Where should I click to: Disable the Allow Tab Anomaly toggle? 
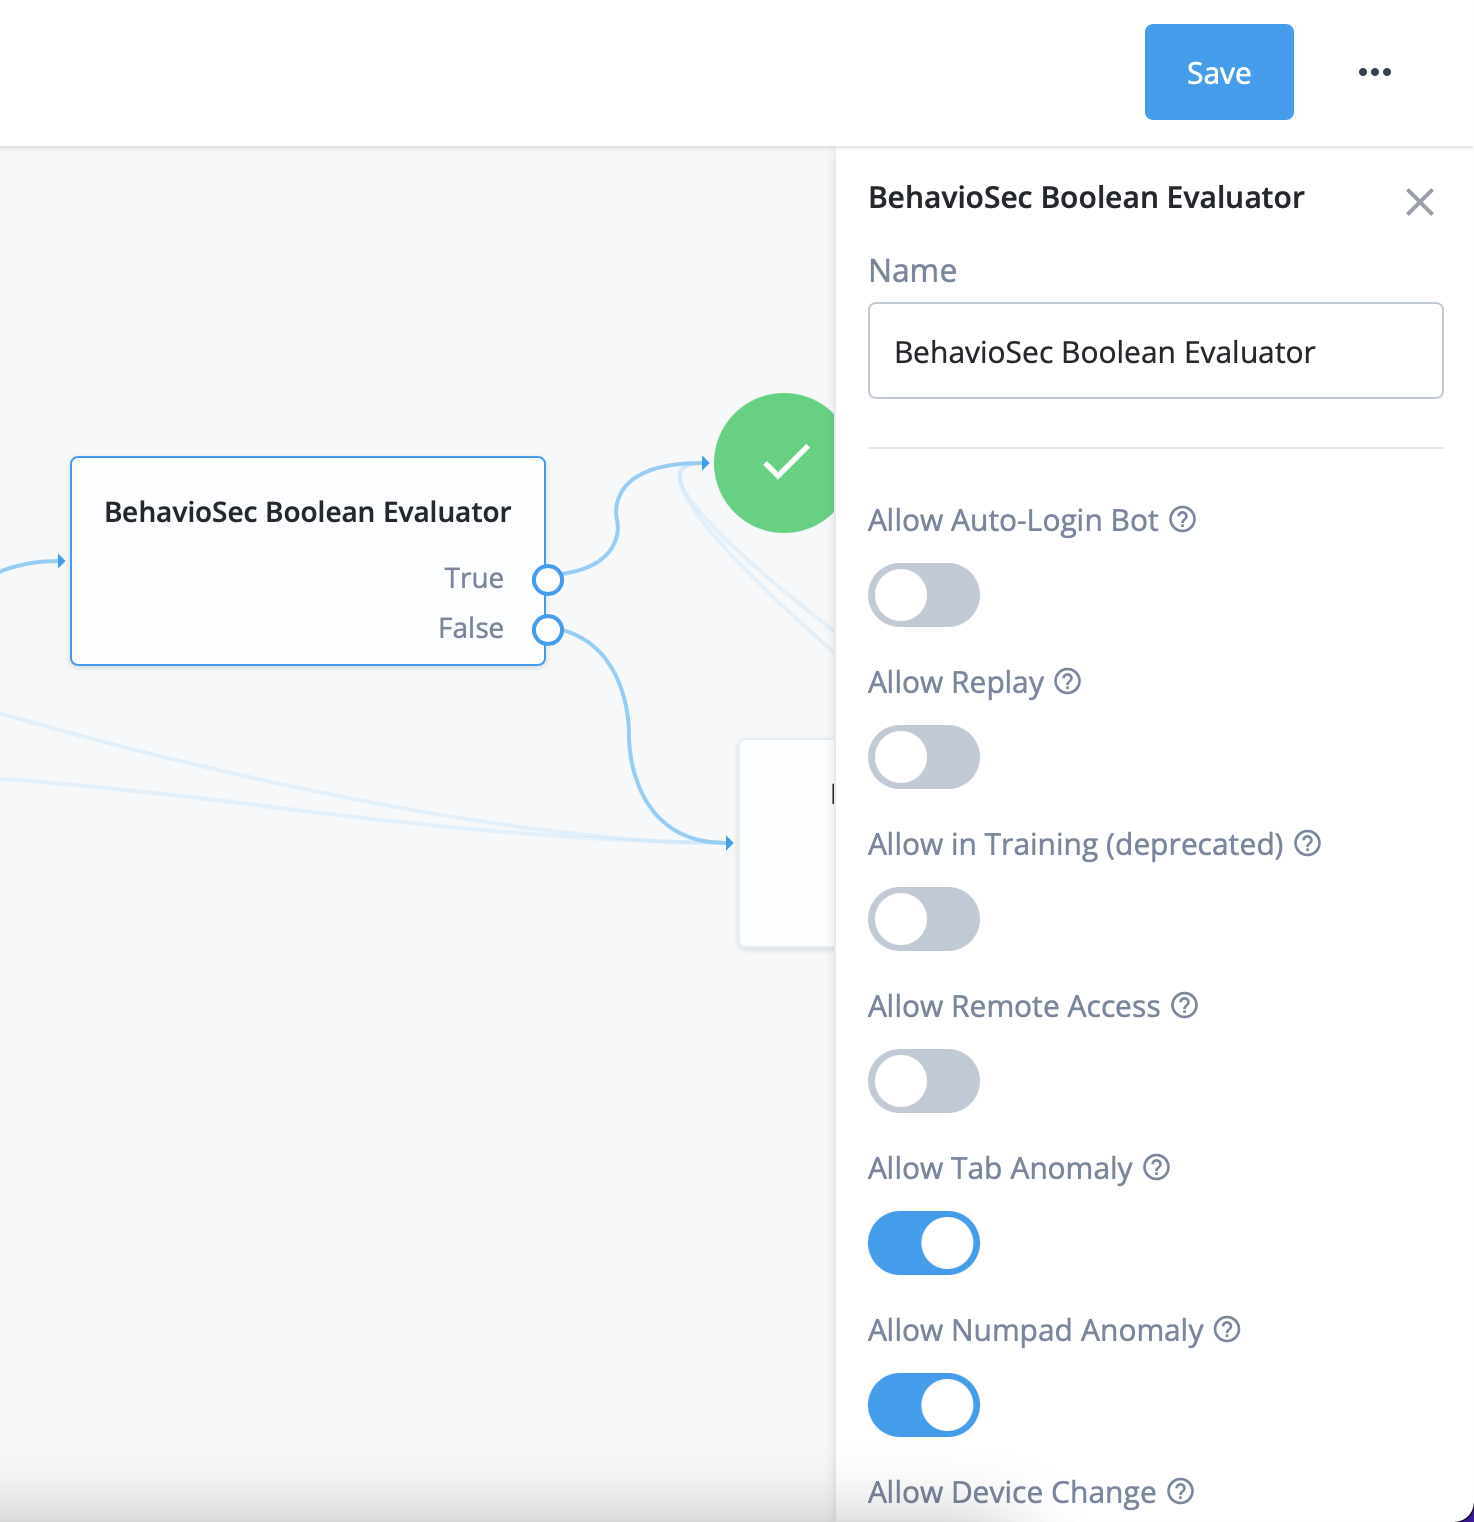923,1243
